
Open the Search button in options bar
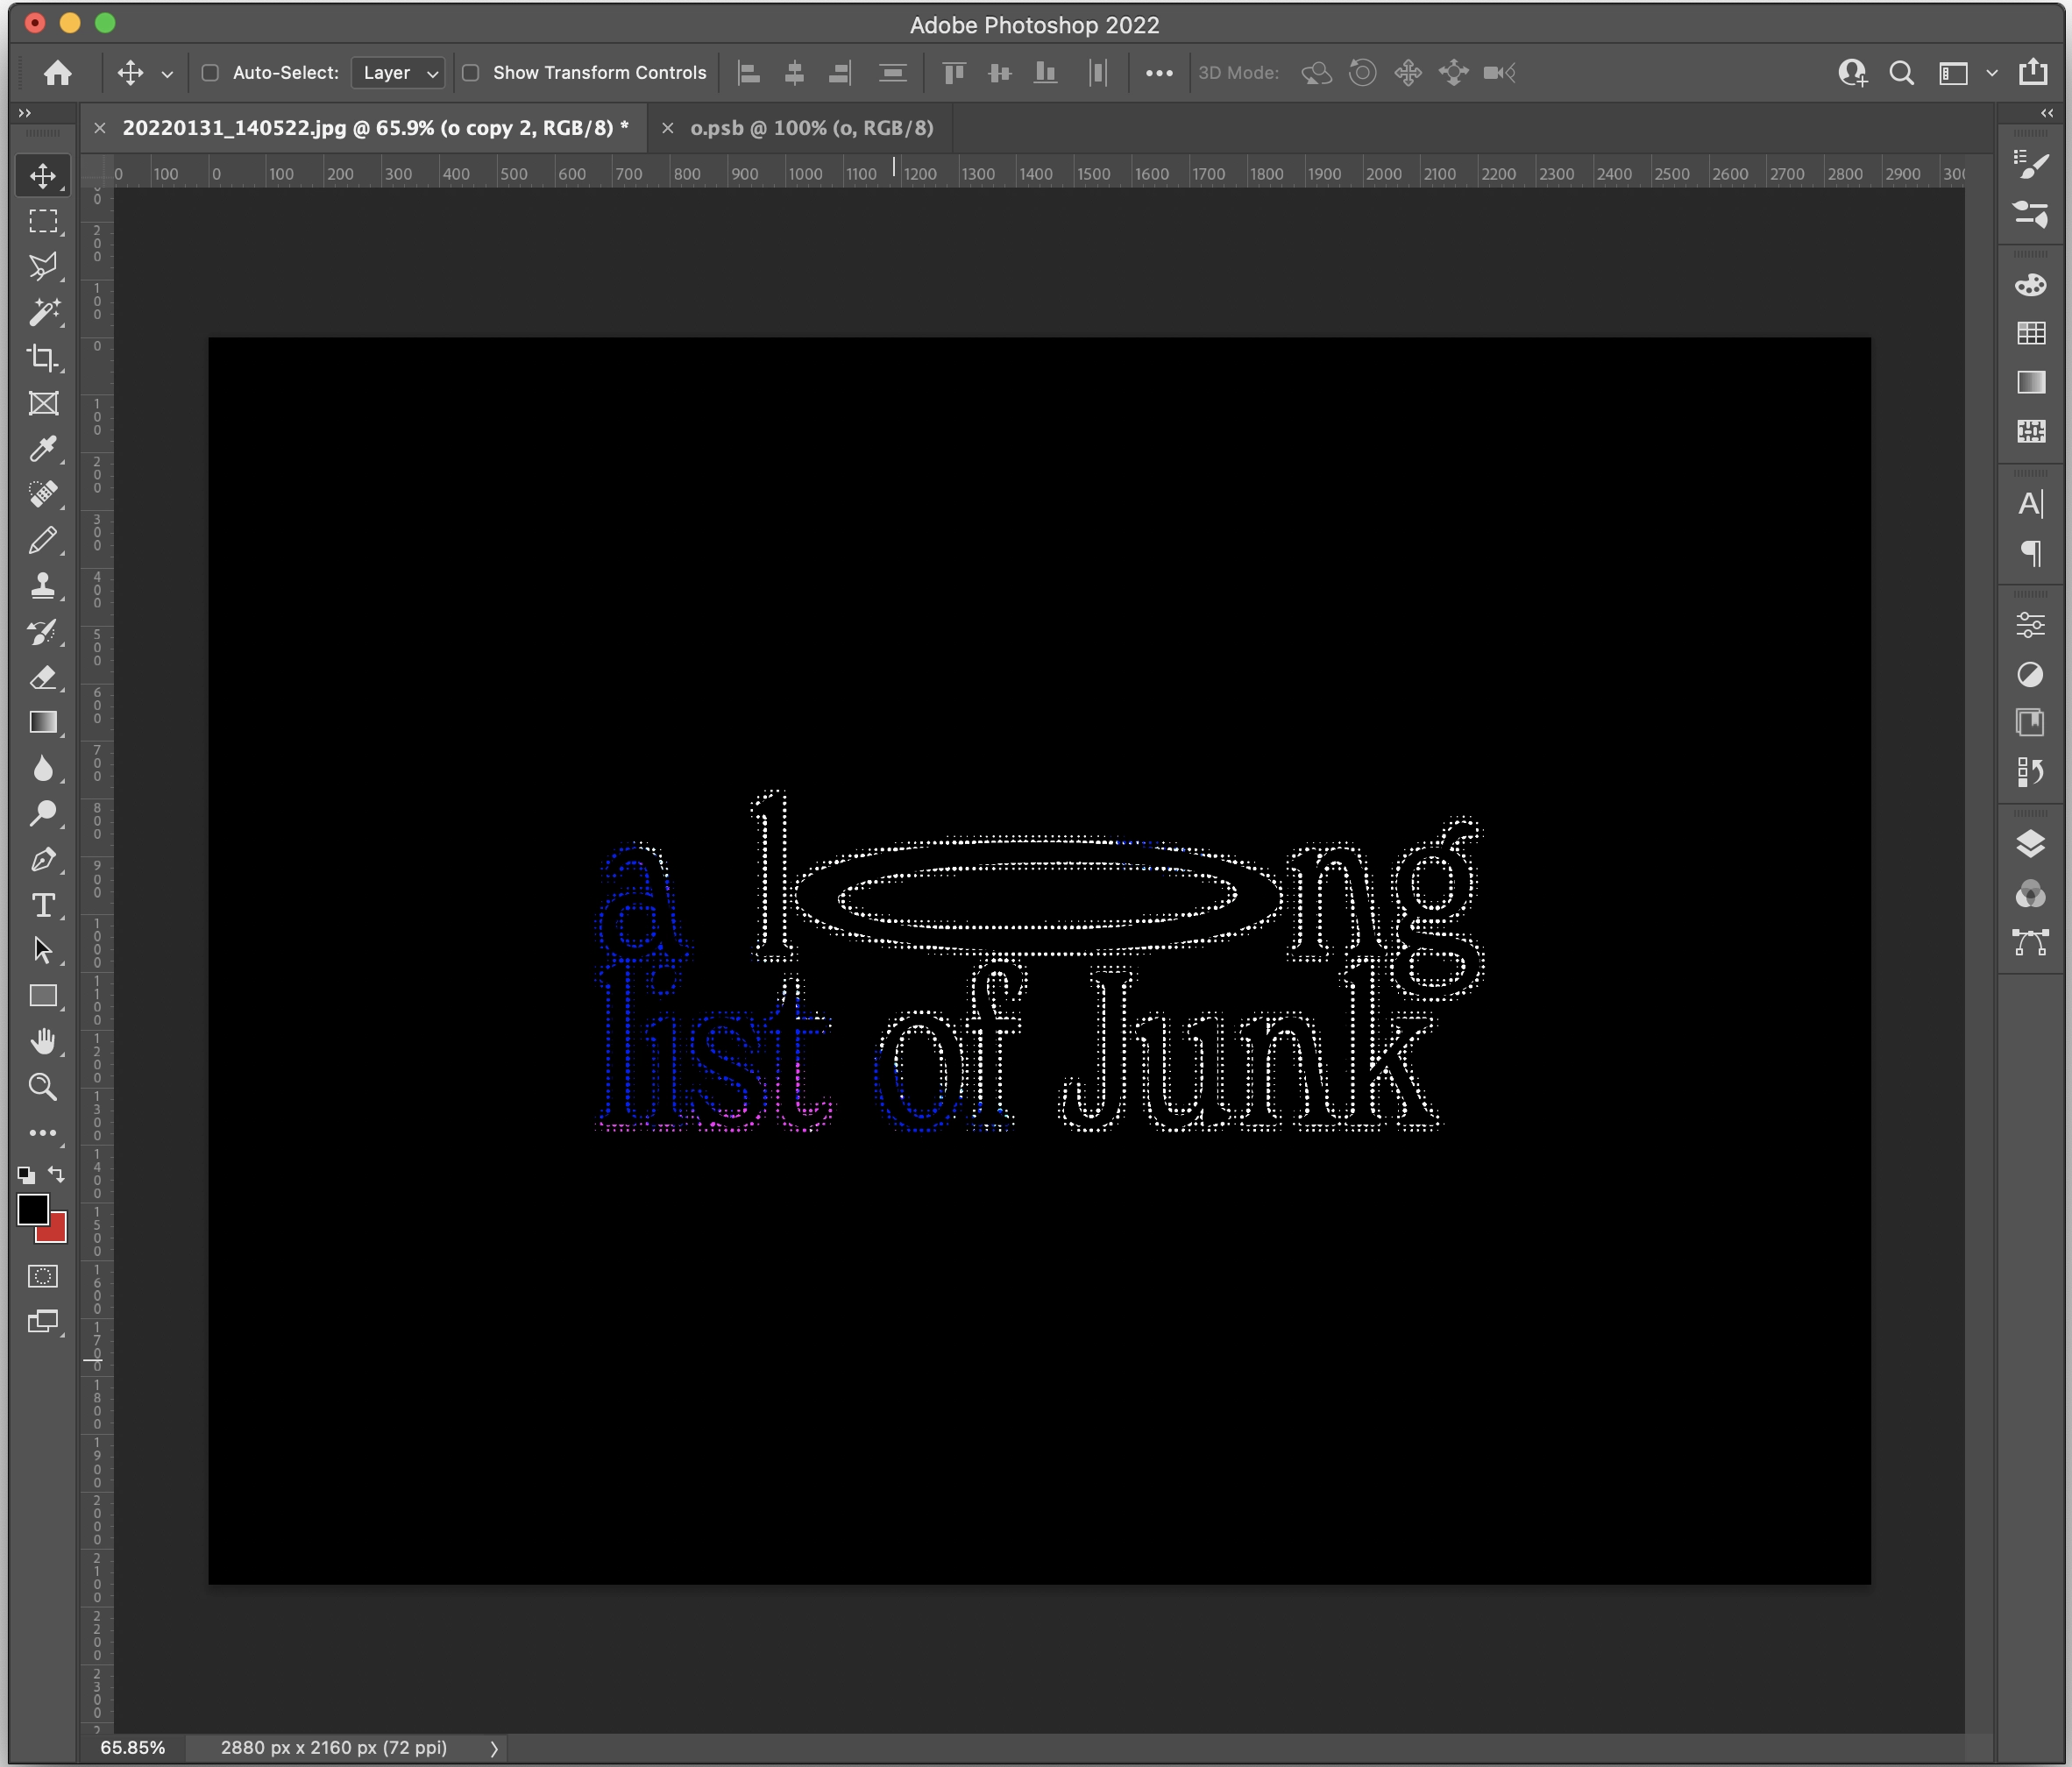tap(1901, 73)
